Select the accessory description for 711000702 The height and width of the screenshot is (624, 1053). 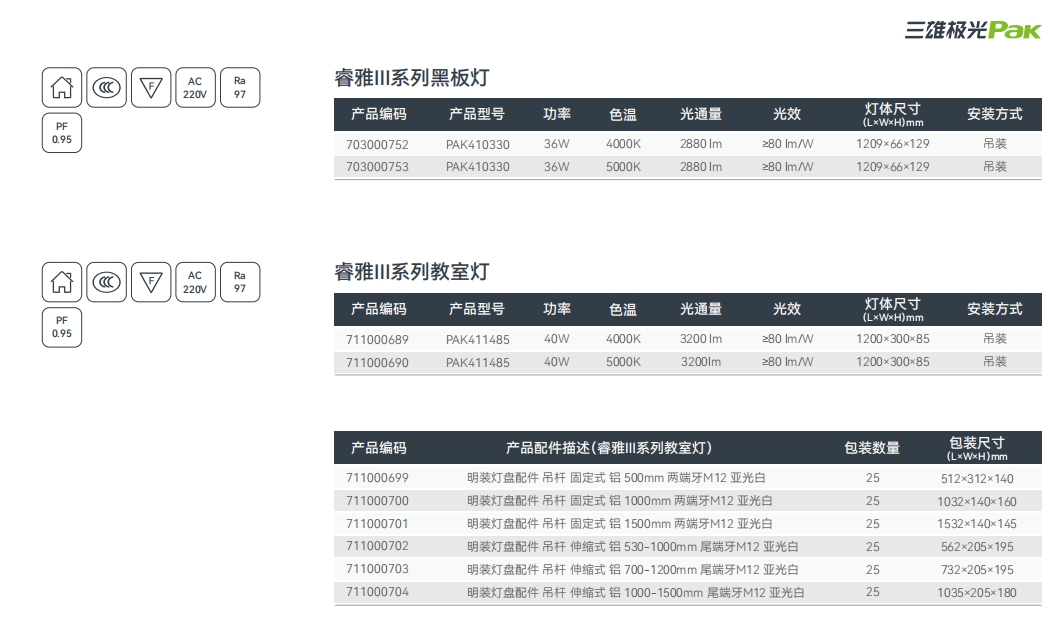tap(632, 547)
